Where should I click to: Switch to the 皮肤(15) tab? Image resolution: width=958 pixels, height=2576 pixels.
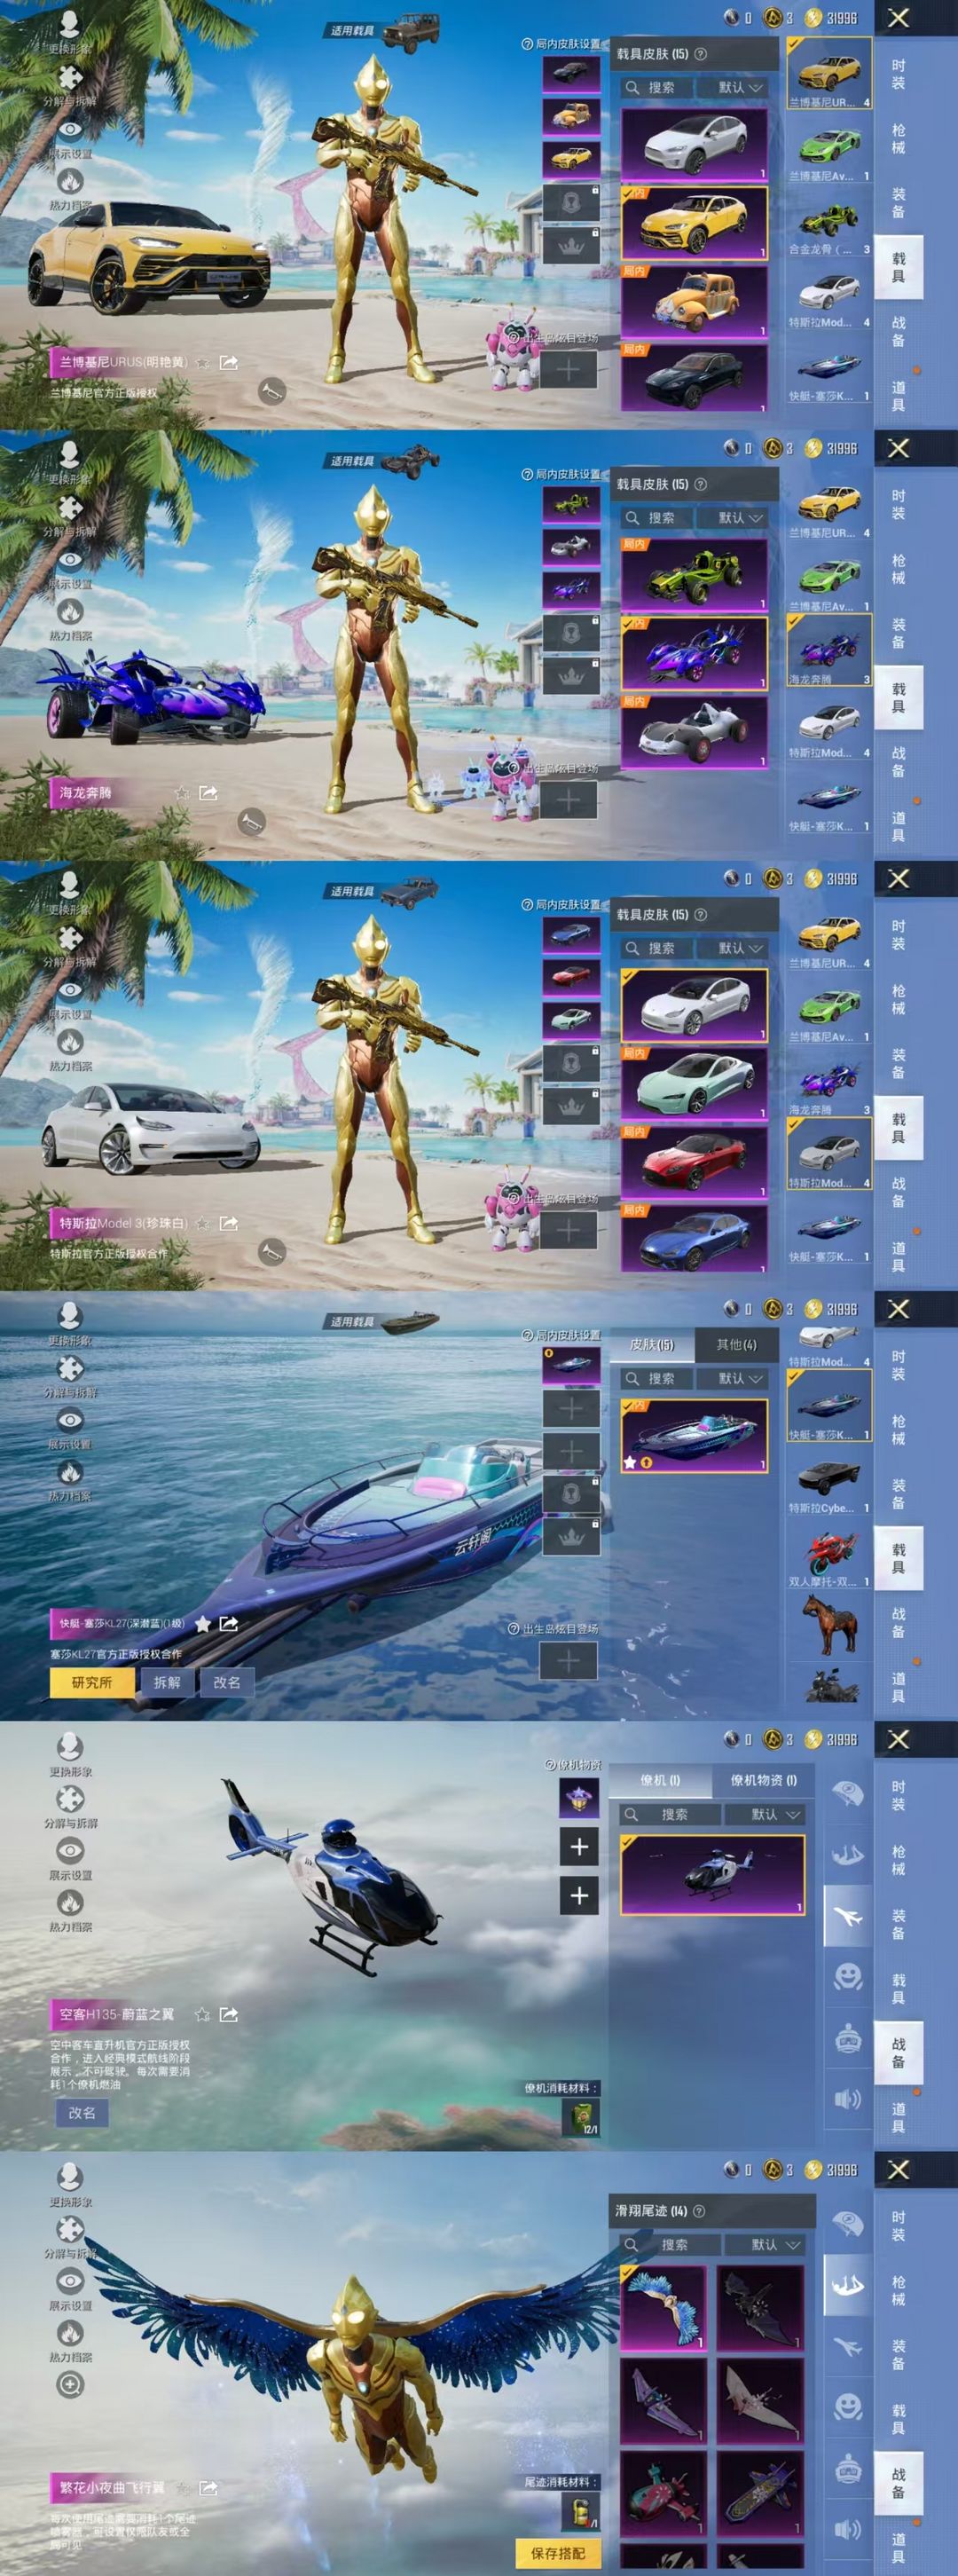click(x=652, y=1344)
